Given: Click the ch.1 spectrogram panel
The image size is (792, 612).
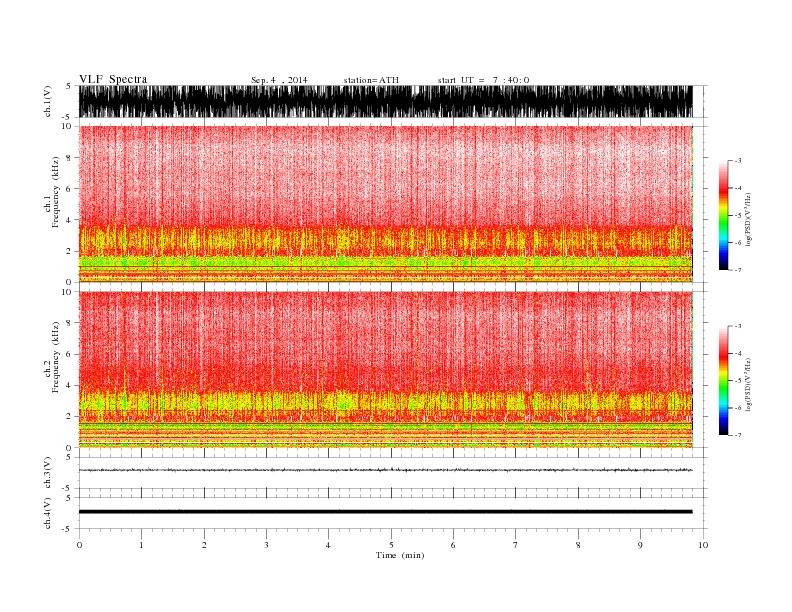Looking at the screenshot, I should tap(386, 204).
